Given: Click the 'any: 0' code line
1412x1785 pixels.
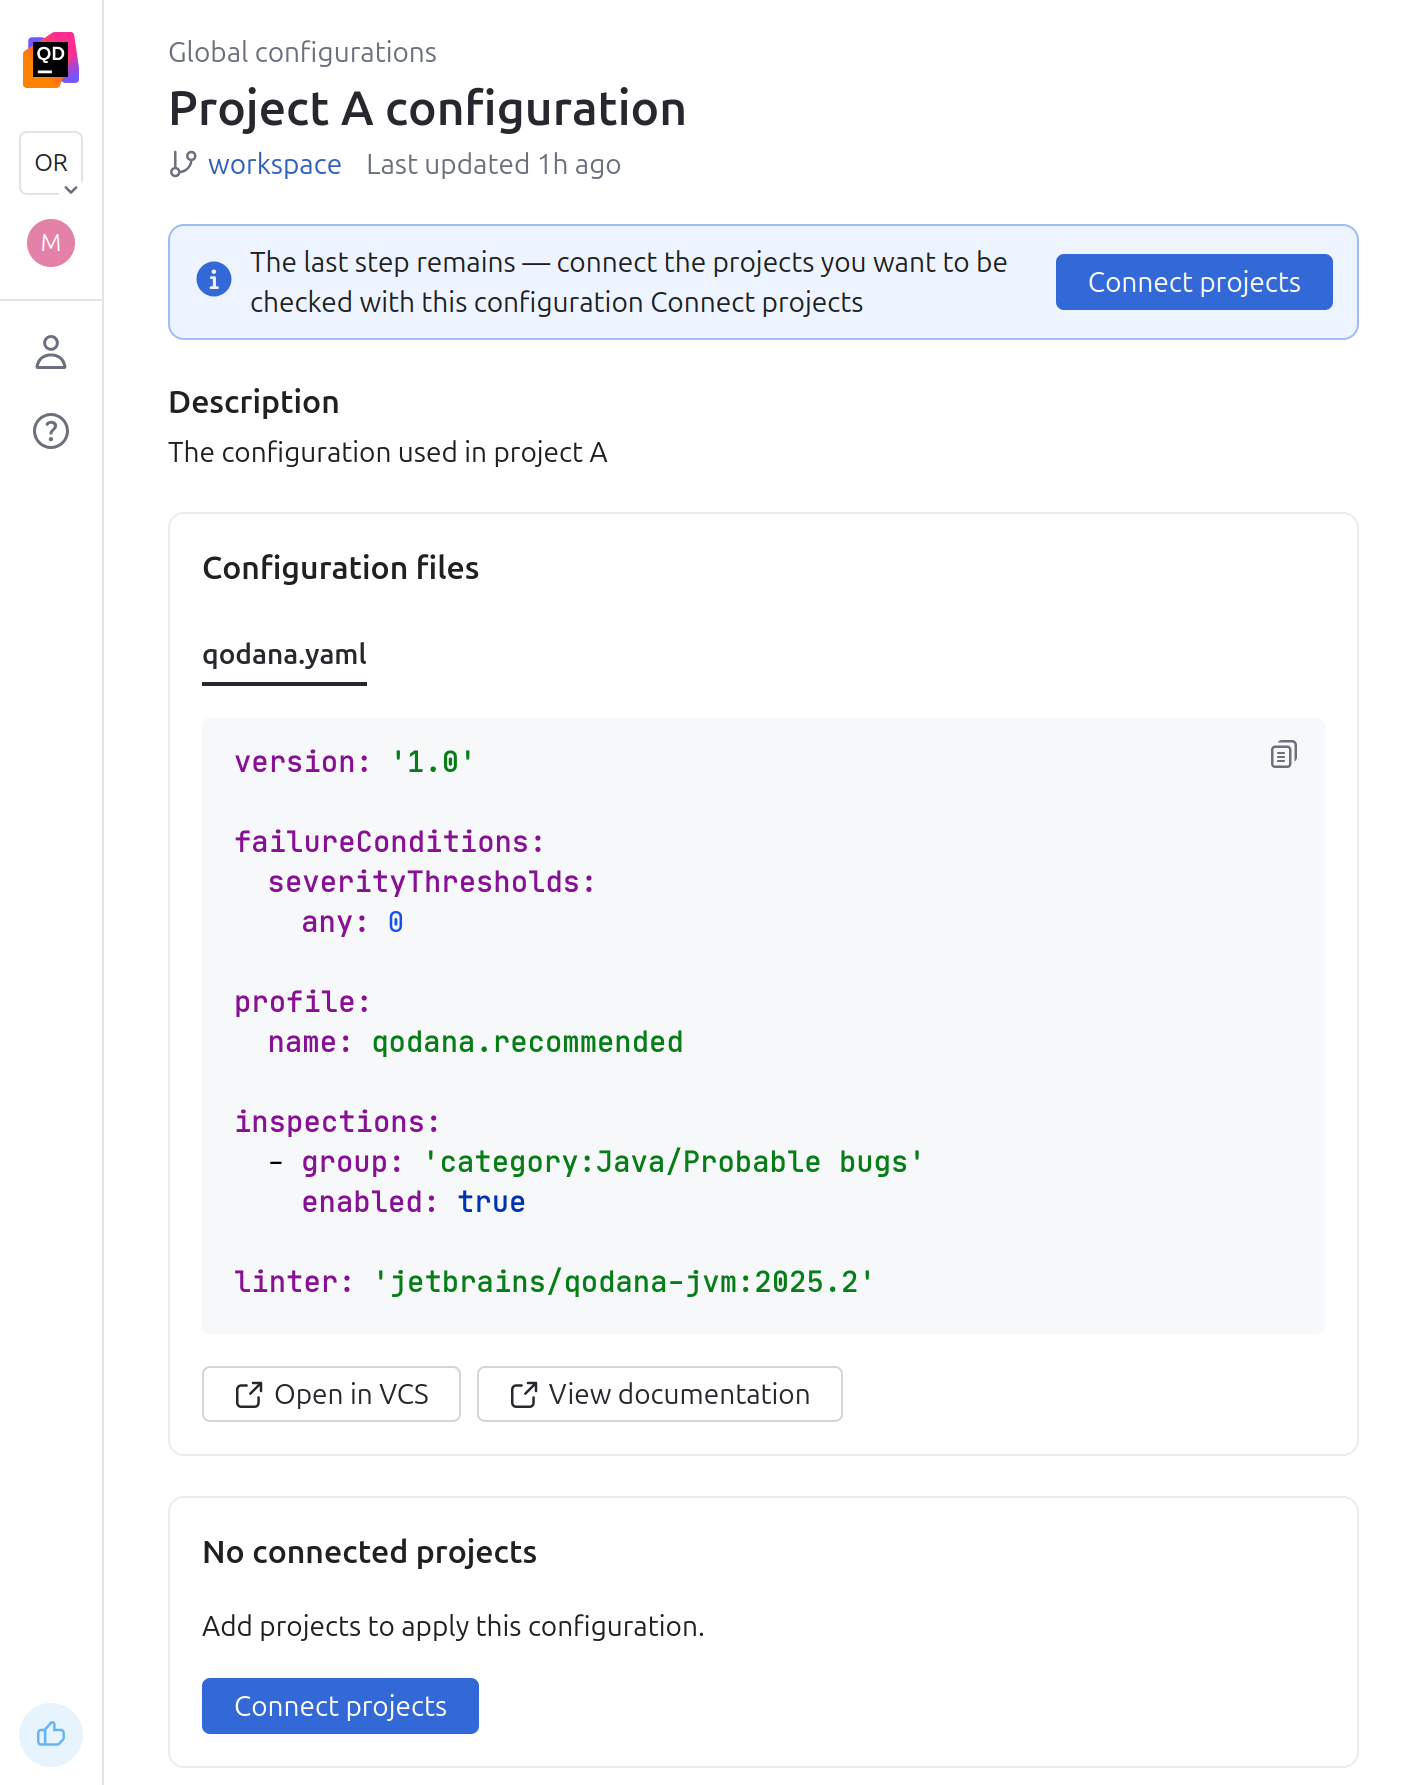Looking at the screenshot, I should (353, 922).
